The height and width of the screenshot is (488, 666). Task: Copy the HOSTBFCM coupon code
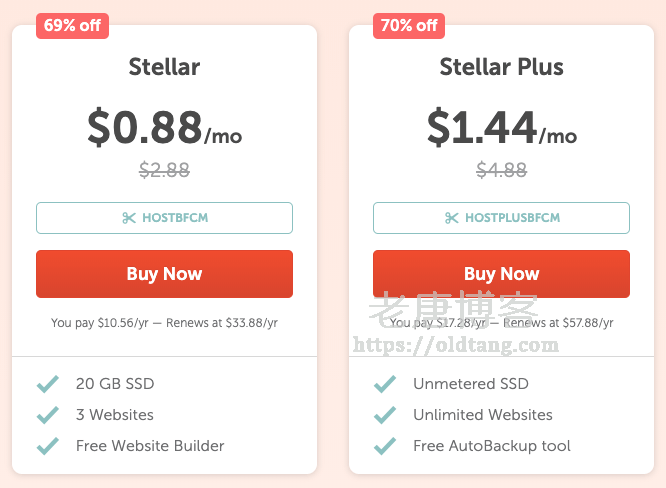(164, 218)
